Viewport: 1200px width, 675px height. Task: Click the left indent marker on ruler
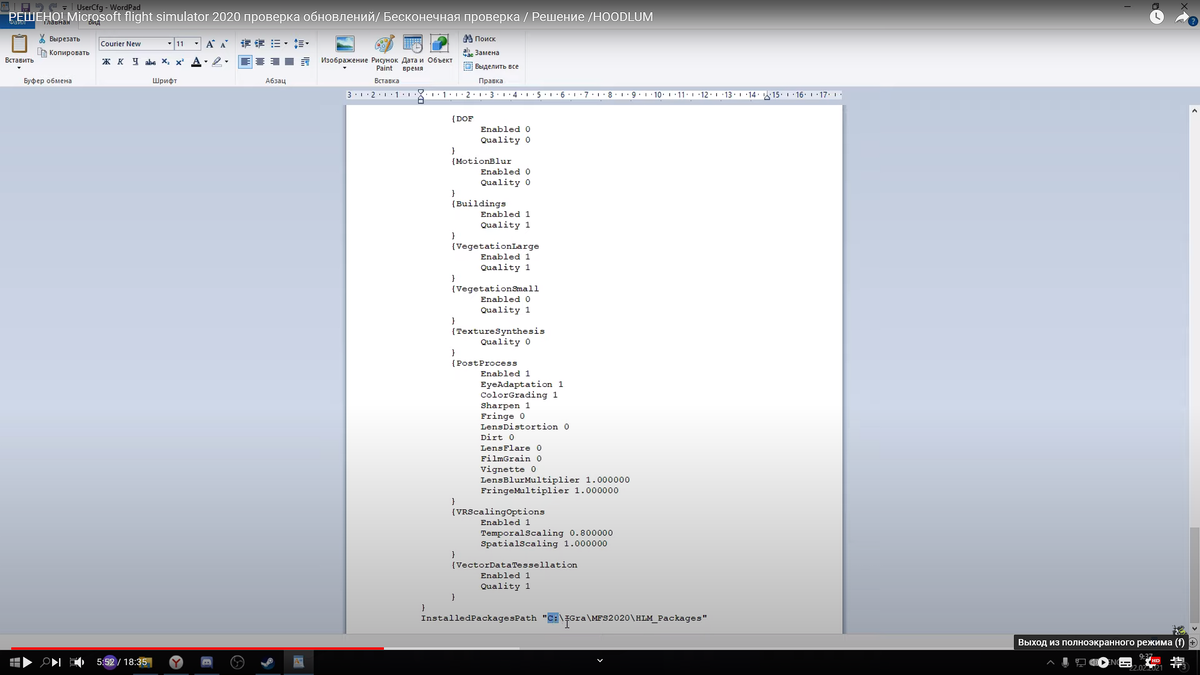[x=420, y=97]
